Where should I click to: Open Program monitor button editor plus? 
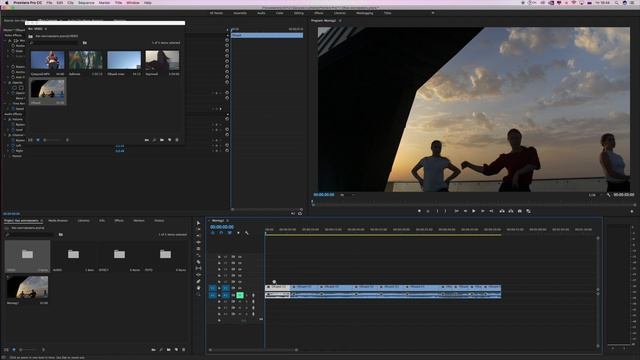point(632,211)
